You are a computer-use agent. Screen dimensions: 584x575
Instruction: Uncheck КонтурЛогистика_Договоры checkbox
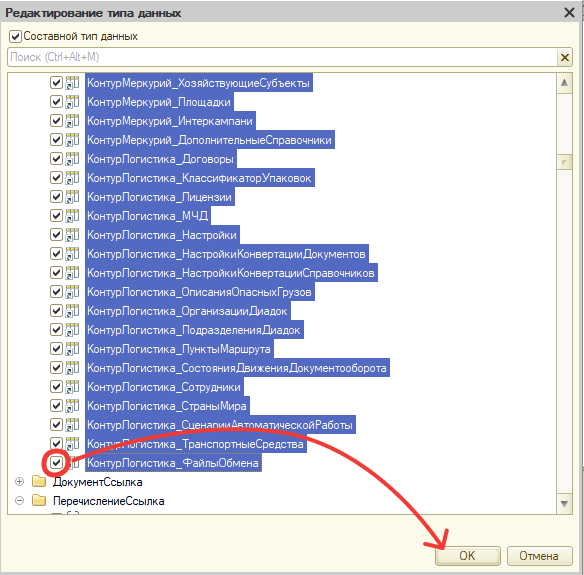coord(56,159)
